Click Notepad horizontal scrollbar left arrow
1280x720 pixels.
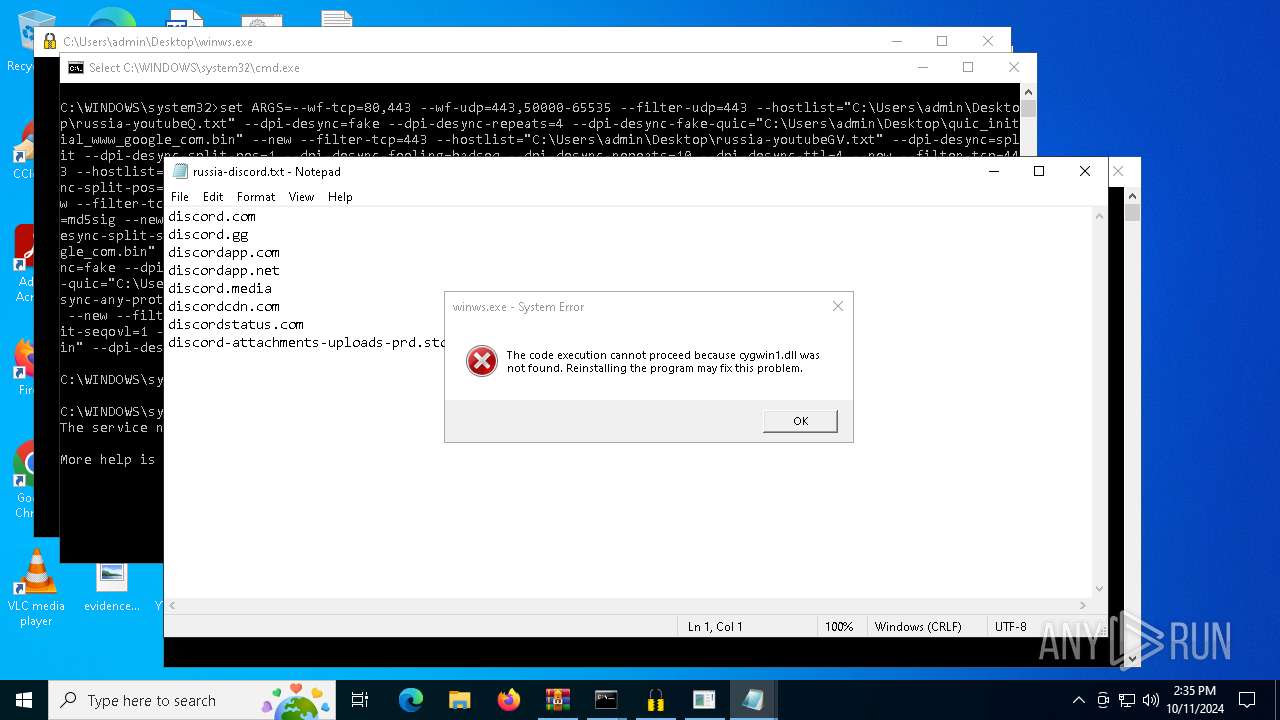(x=173, y=605)
